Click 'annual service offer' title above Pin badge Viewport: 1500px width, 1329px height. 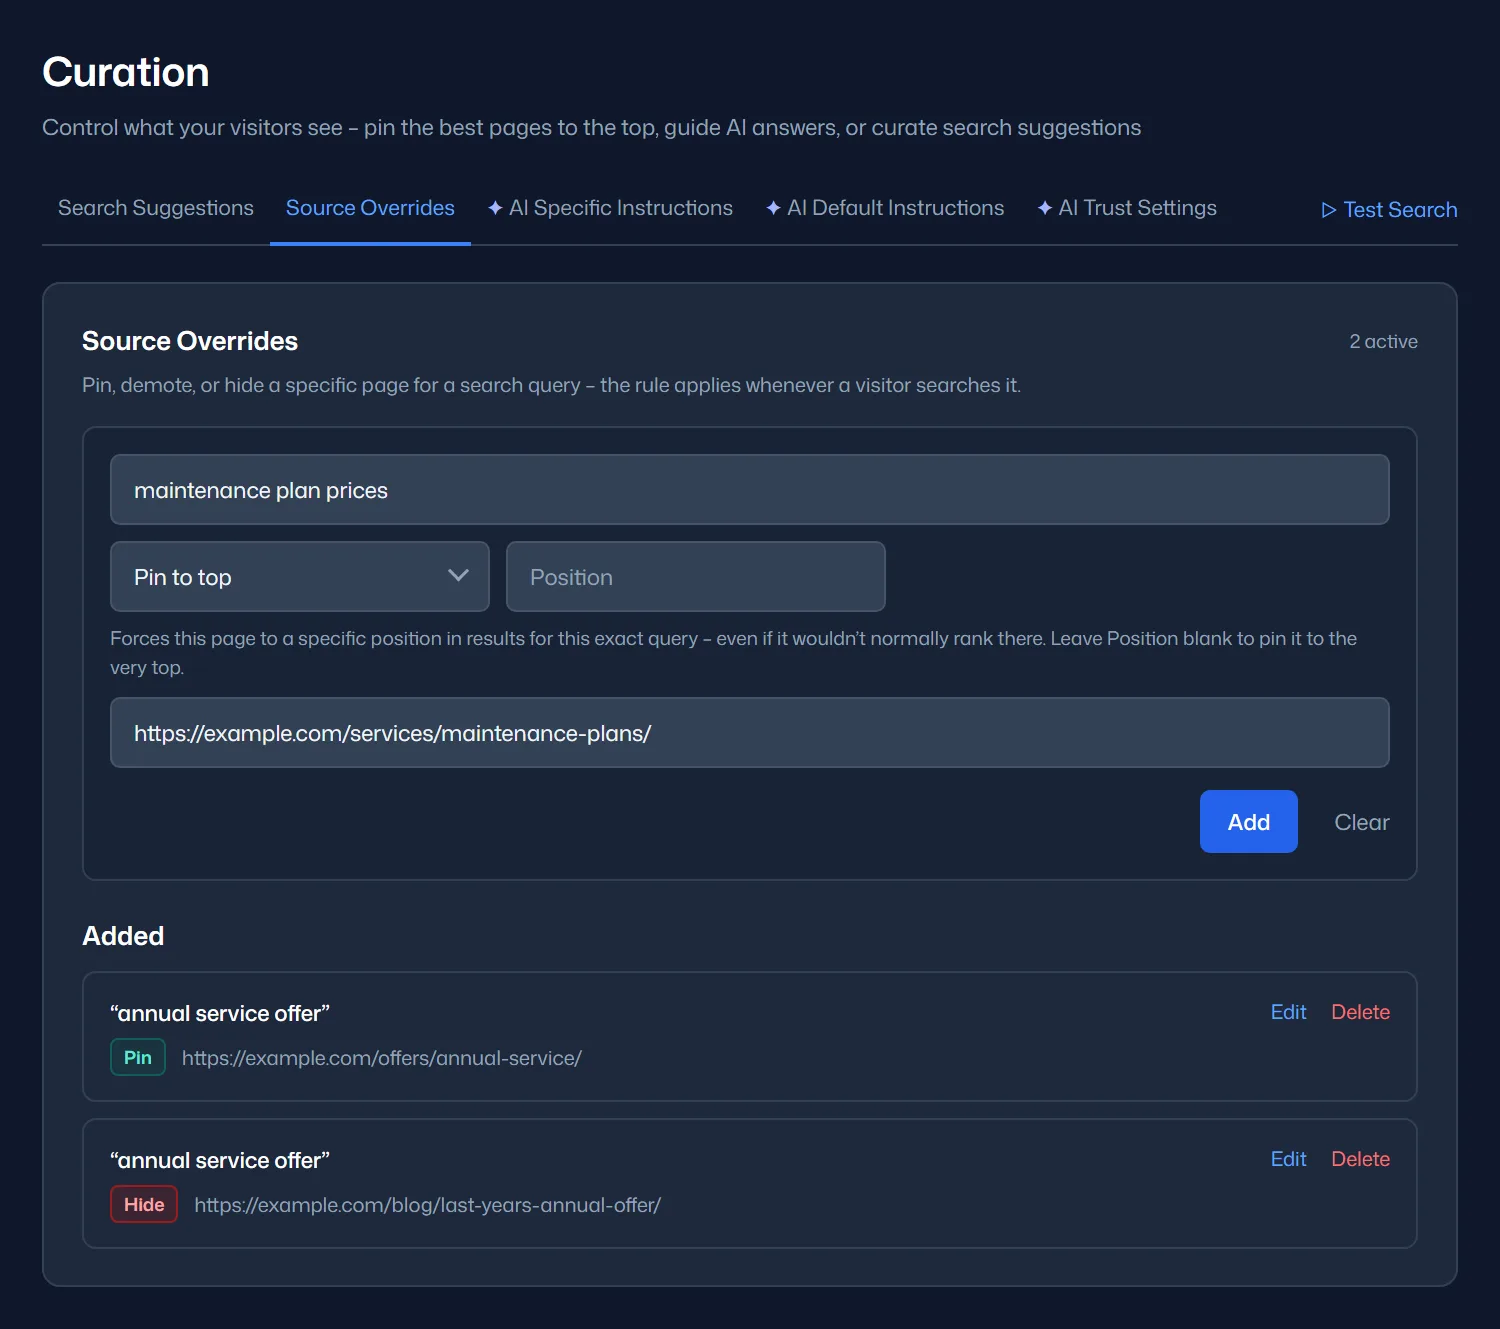[x=220, y=1013]
